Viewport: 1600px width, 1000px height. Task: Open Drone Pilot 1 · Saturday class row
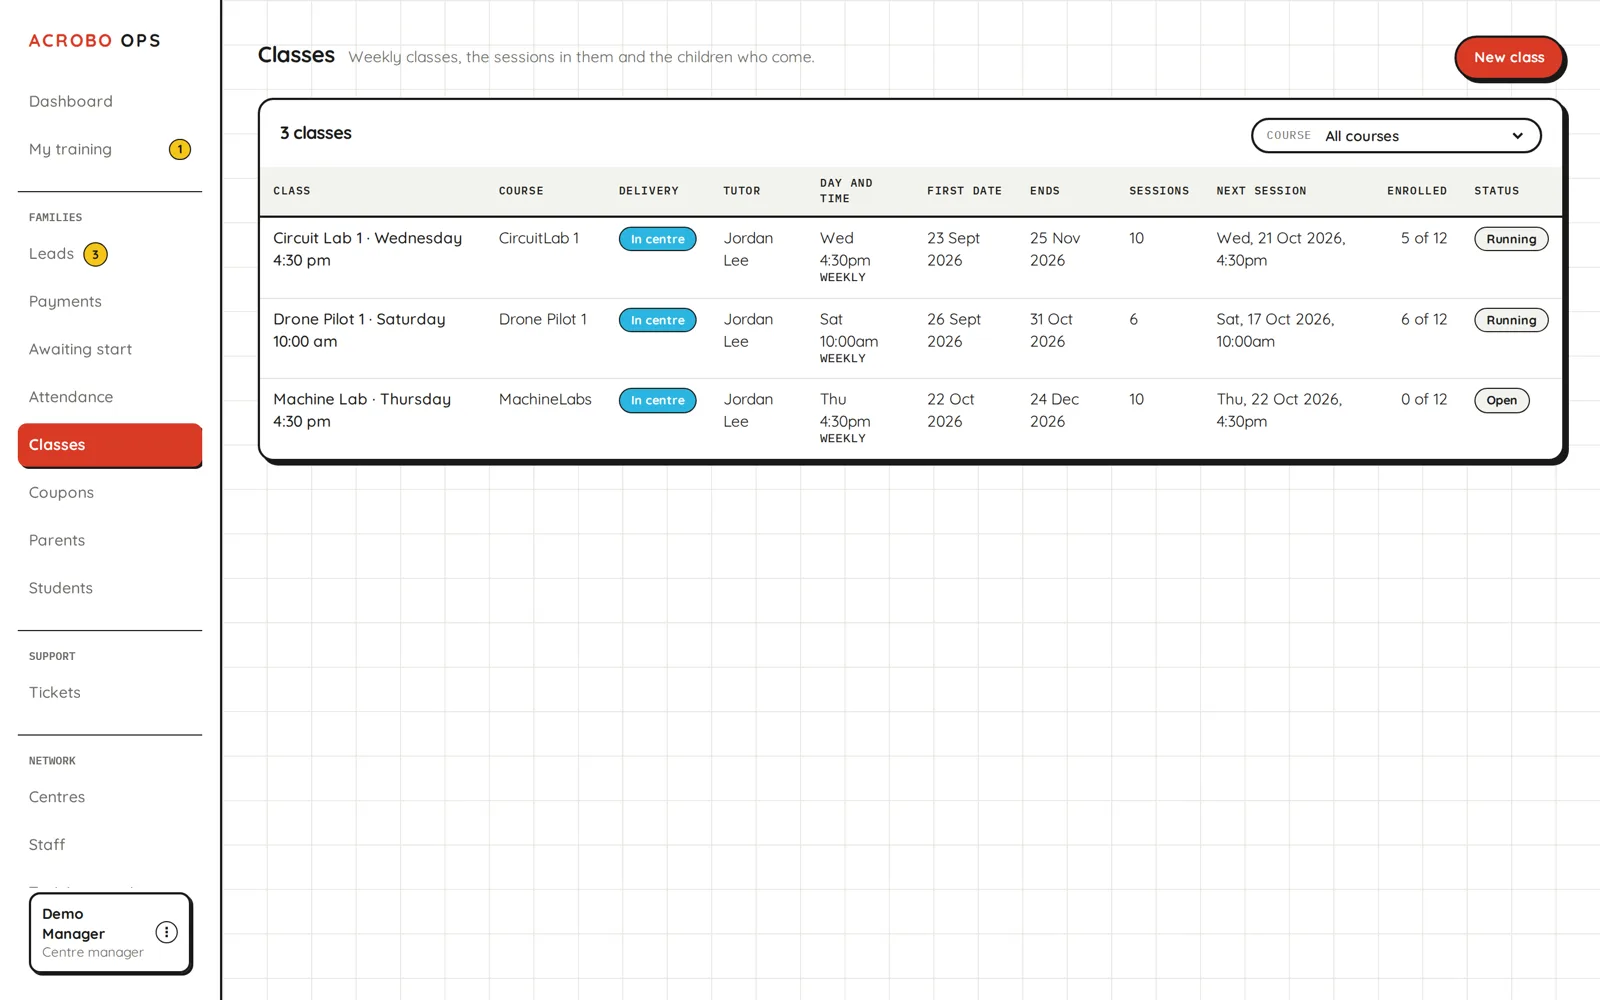[x=910, y=339]
